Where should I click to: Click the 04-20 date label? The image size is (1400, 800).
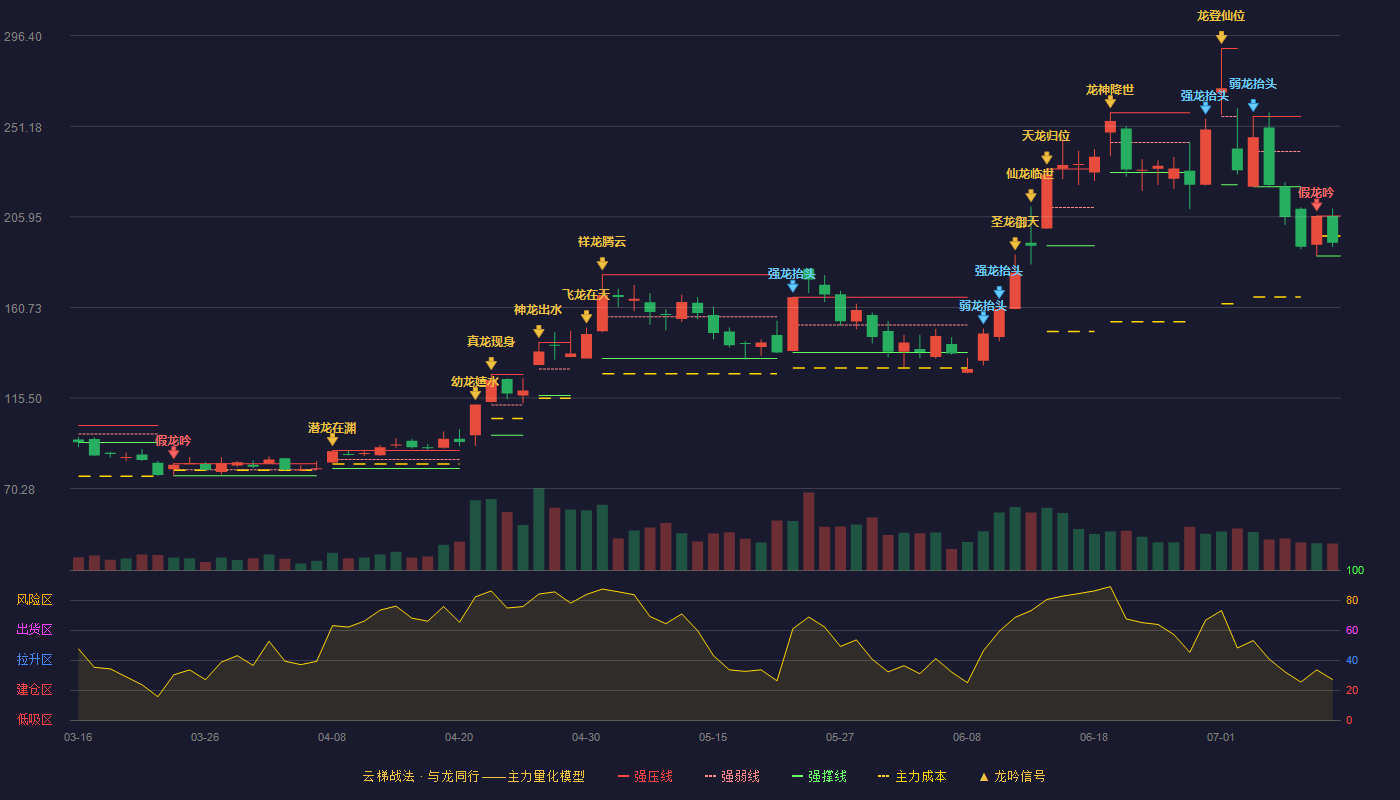click(x=459, y=737)
